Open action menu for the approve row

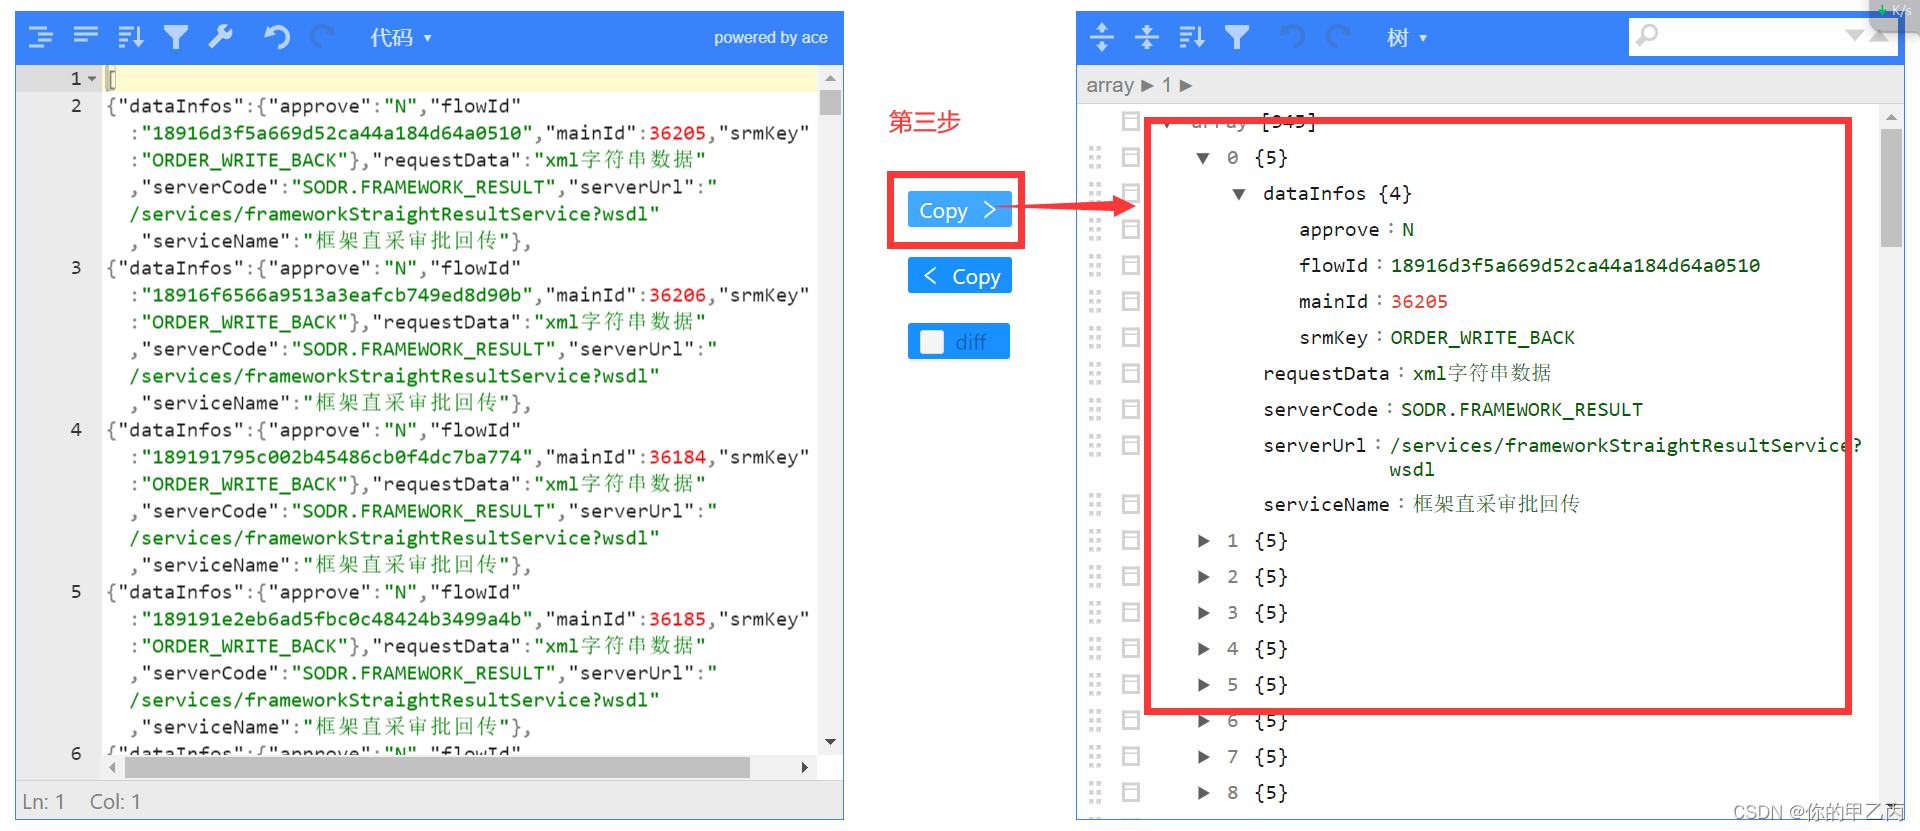coord(1131,229)
